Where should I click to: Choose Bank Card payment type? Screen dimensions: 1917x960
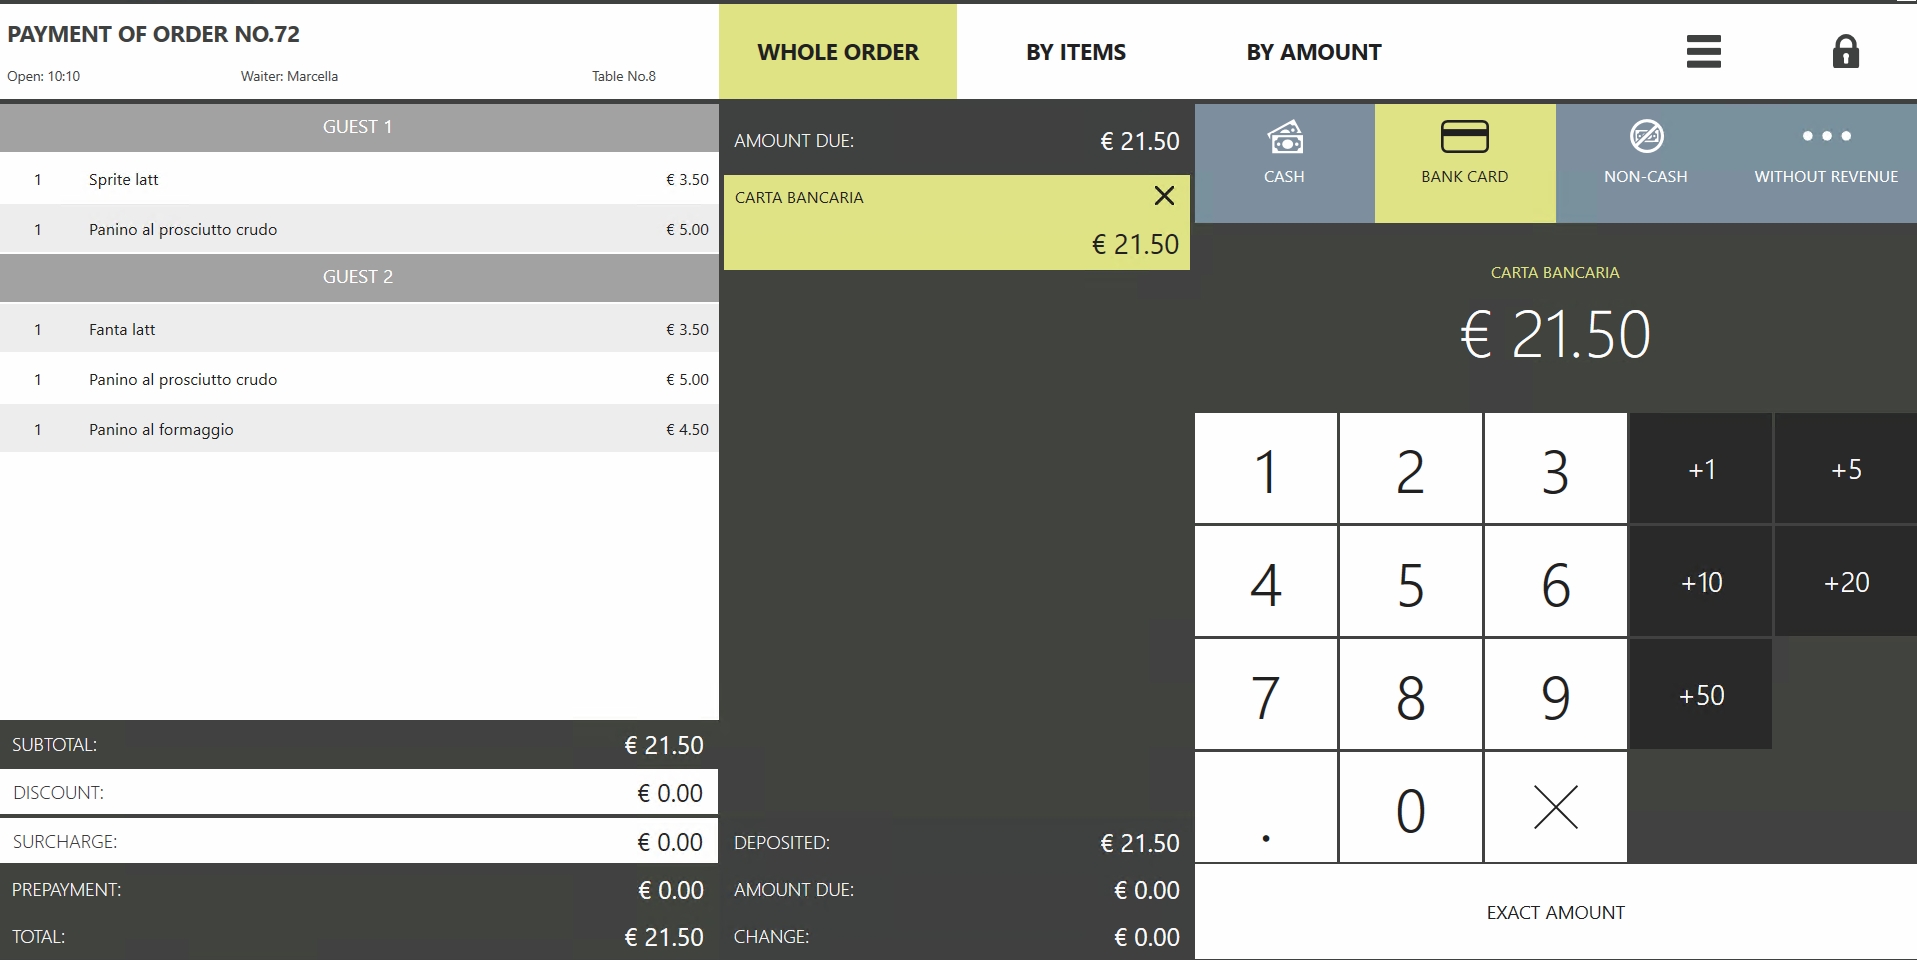[1464, 163]
